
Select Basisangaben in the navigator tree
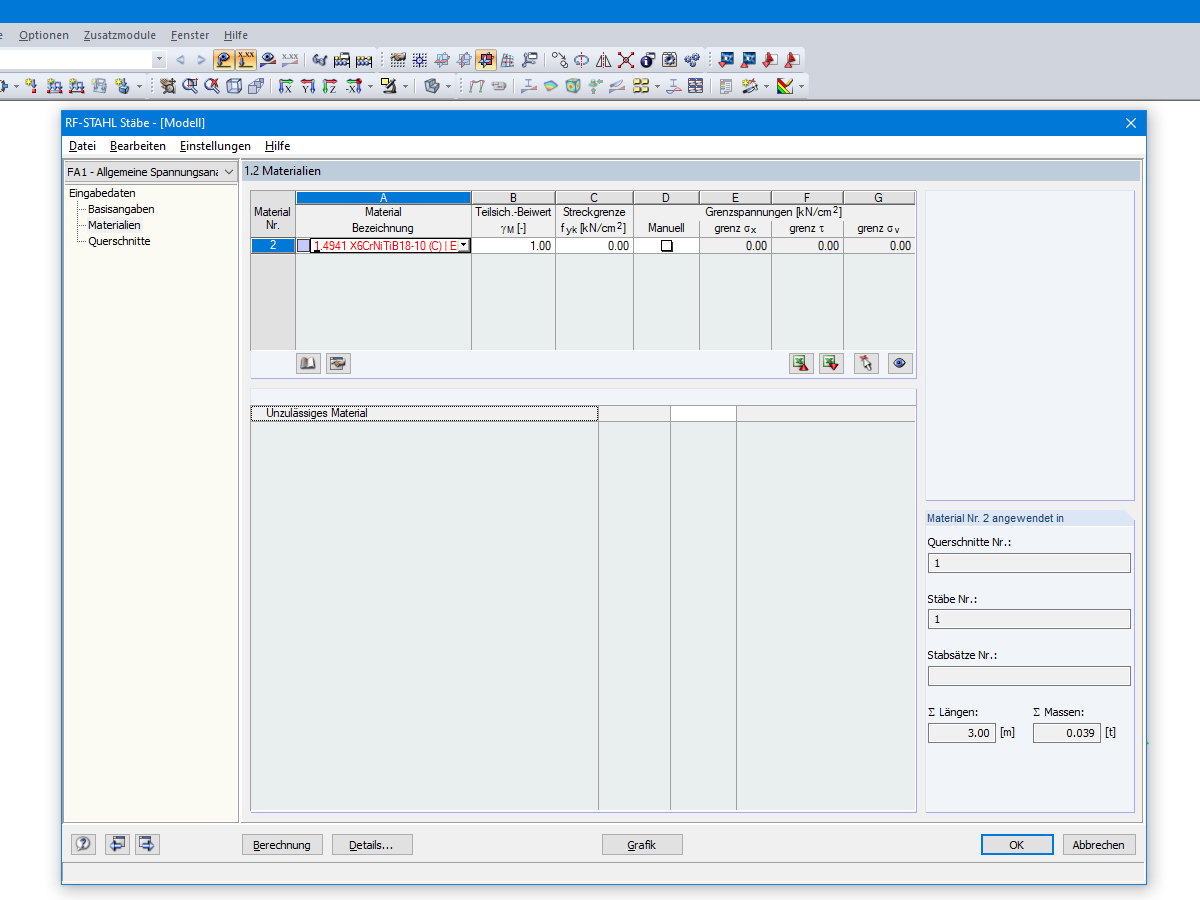121,209
